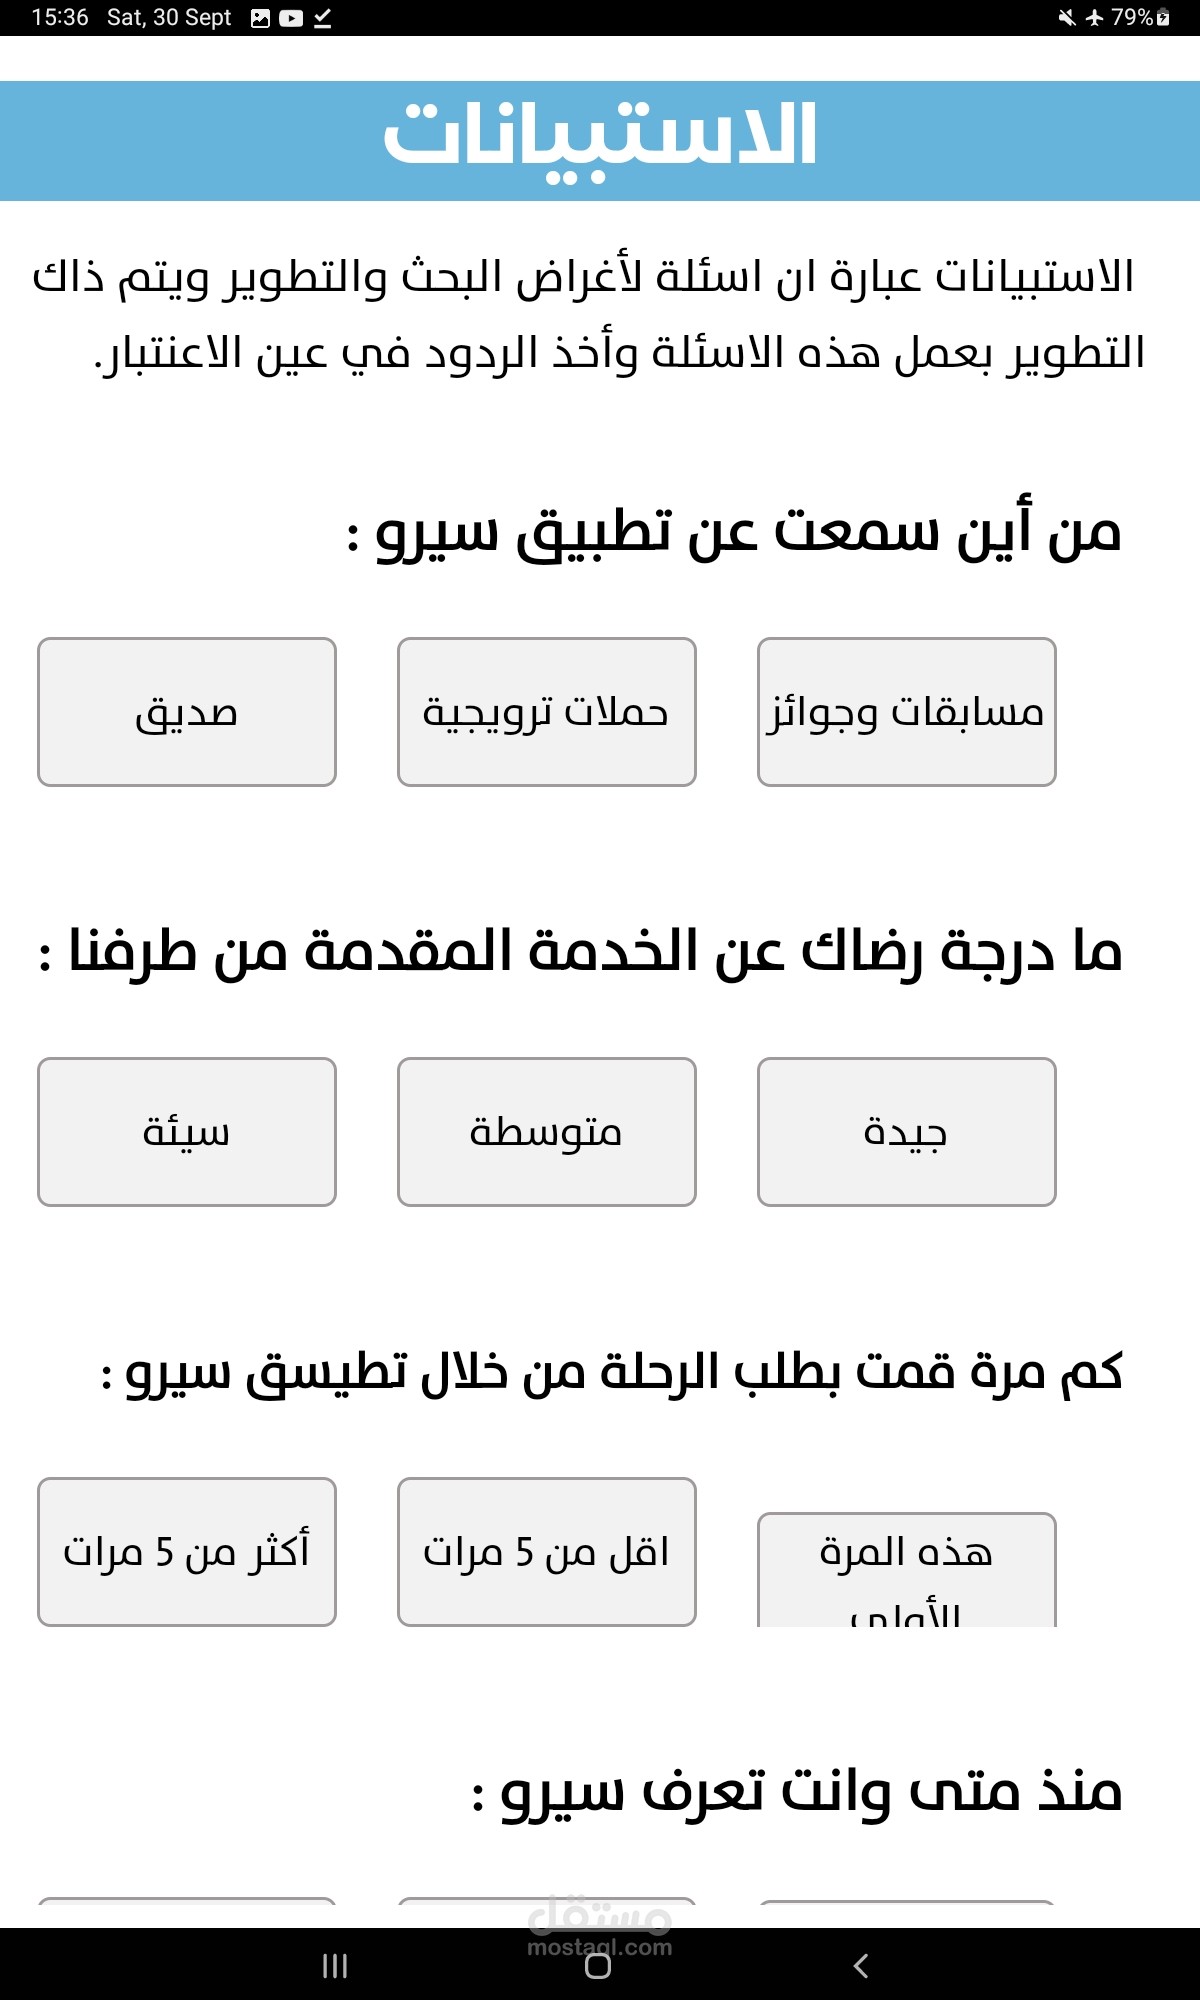Pick the مسابقات وجوائز option

tap(907, 712)
